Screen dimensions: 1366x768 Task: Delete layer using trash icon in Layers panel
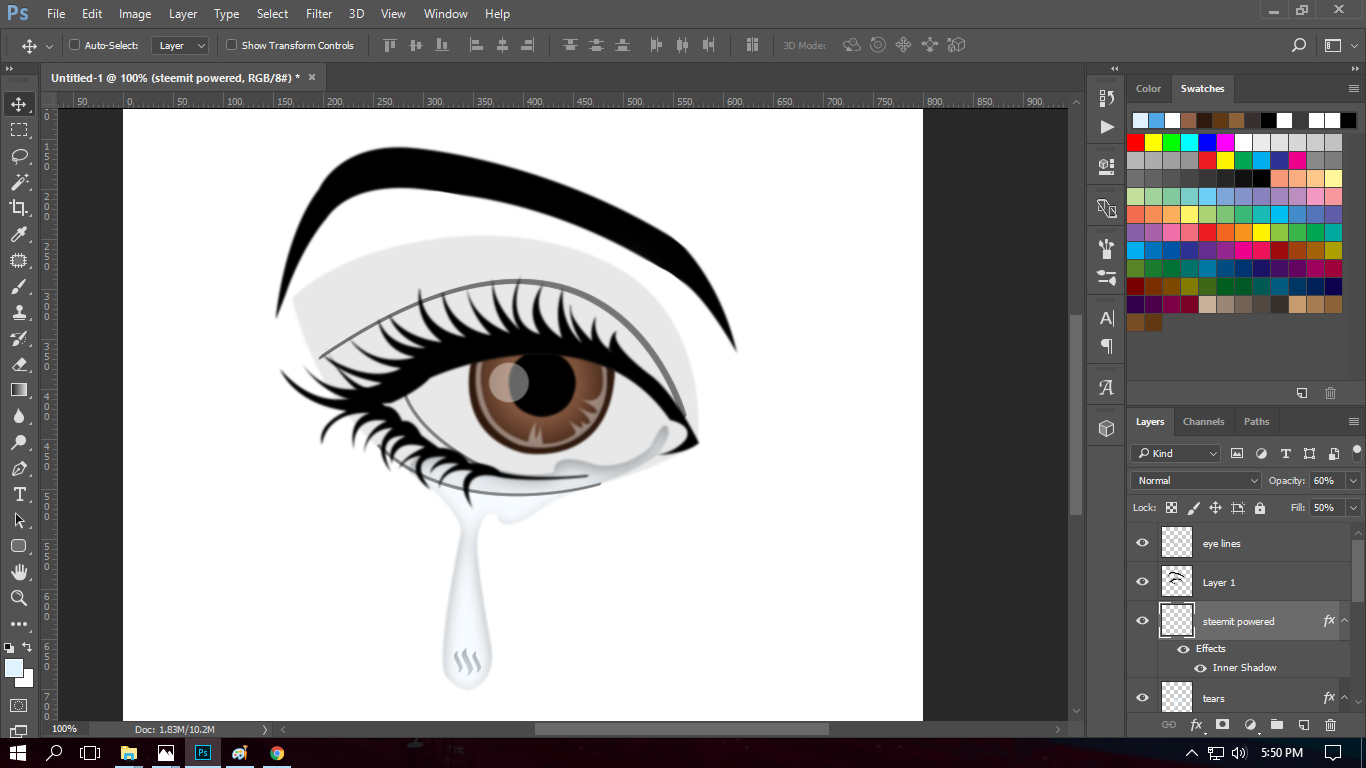[1330, 724]
